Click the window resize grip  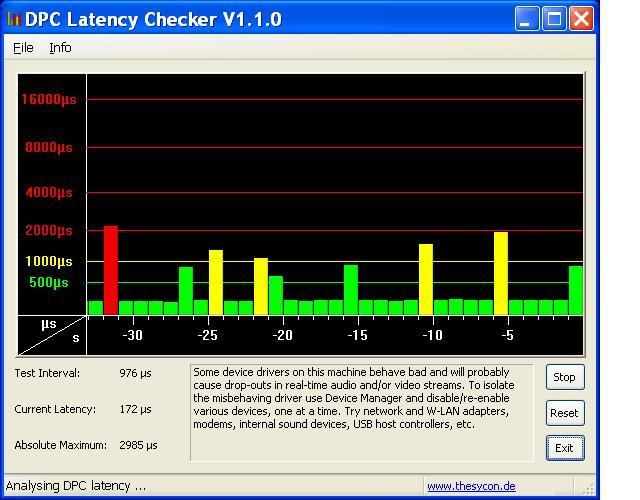coord(589,488)
